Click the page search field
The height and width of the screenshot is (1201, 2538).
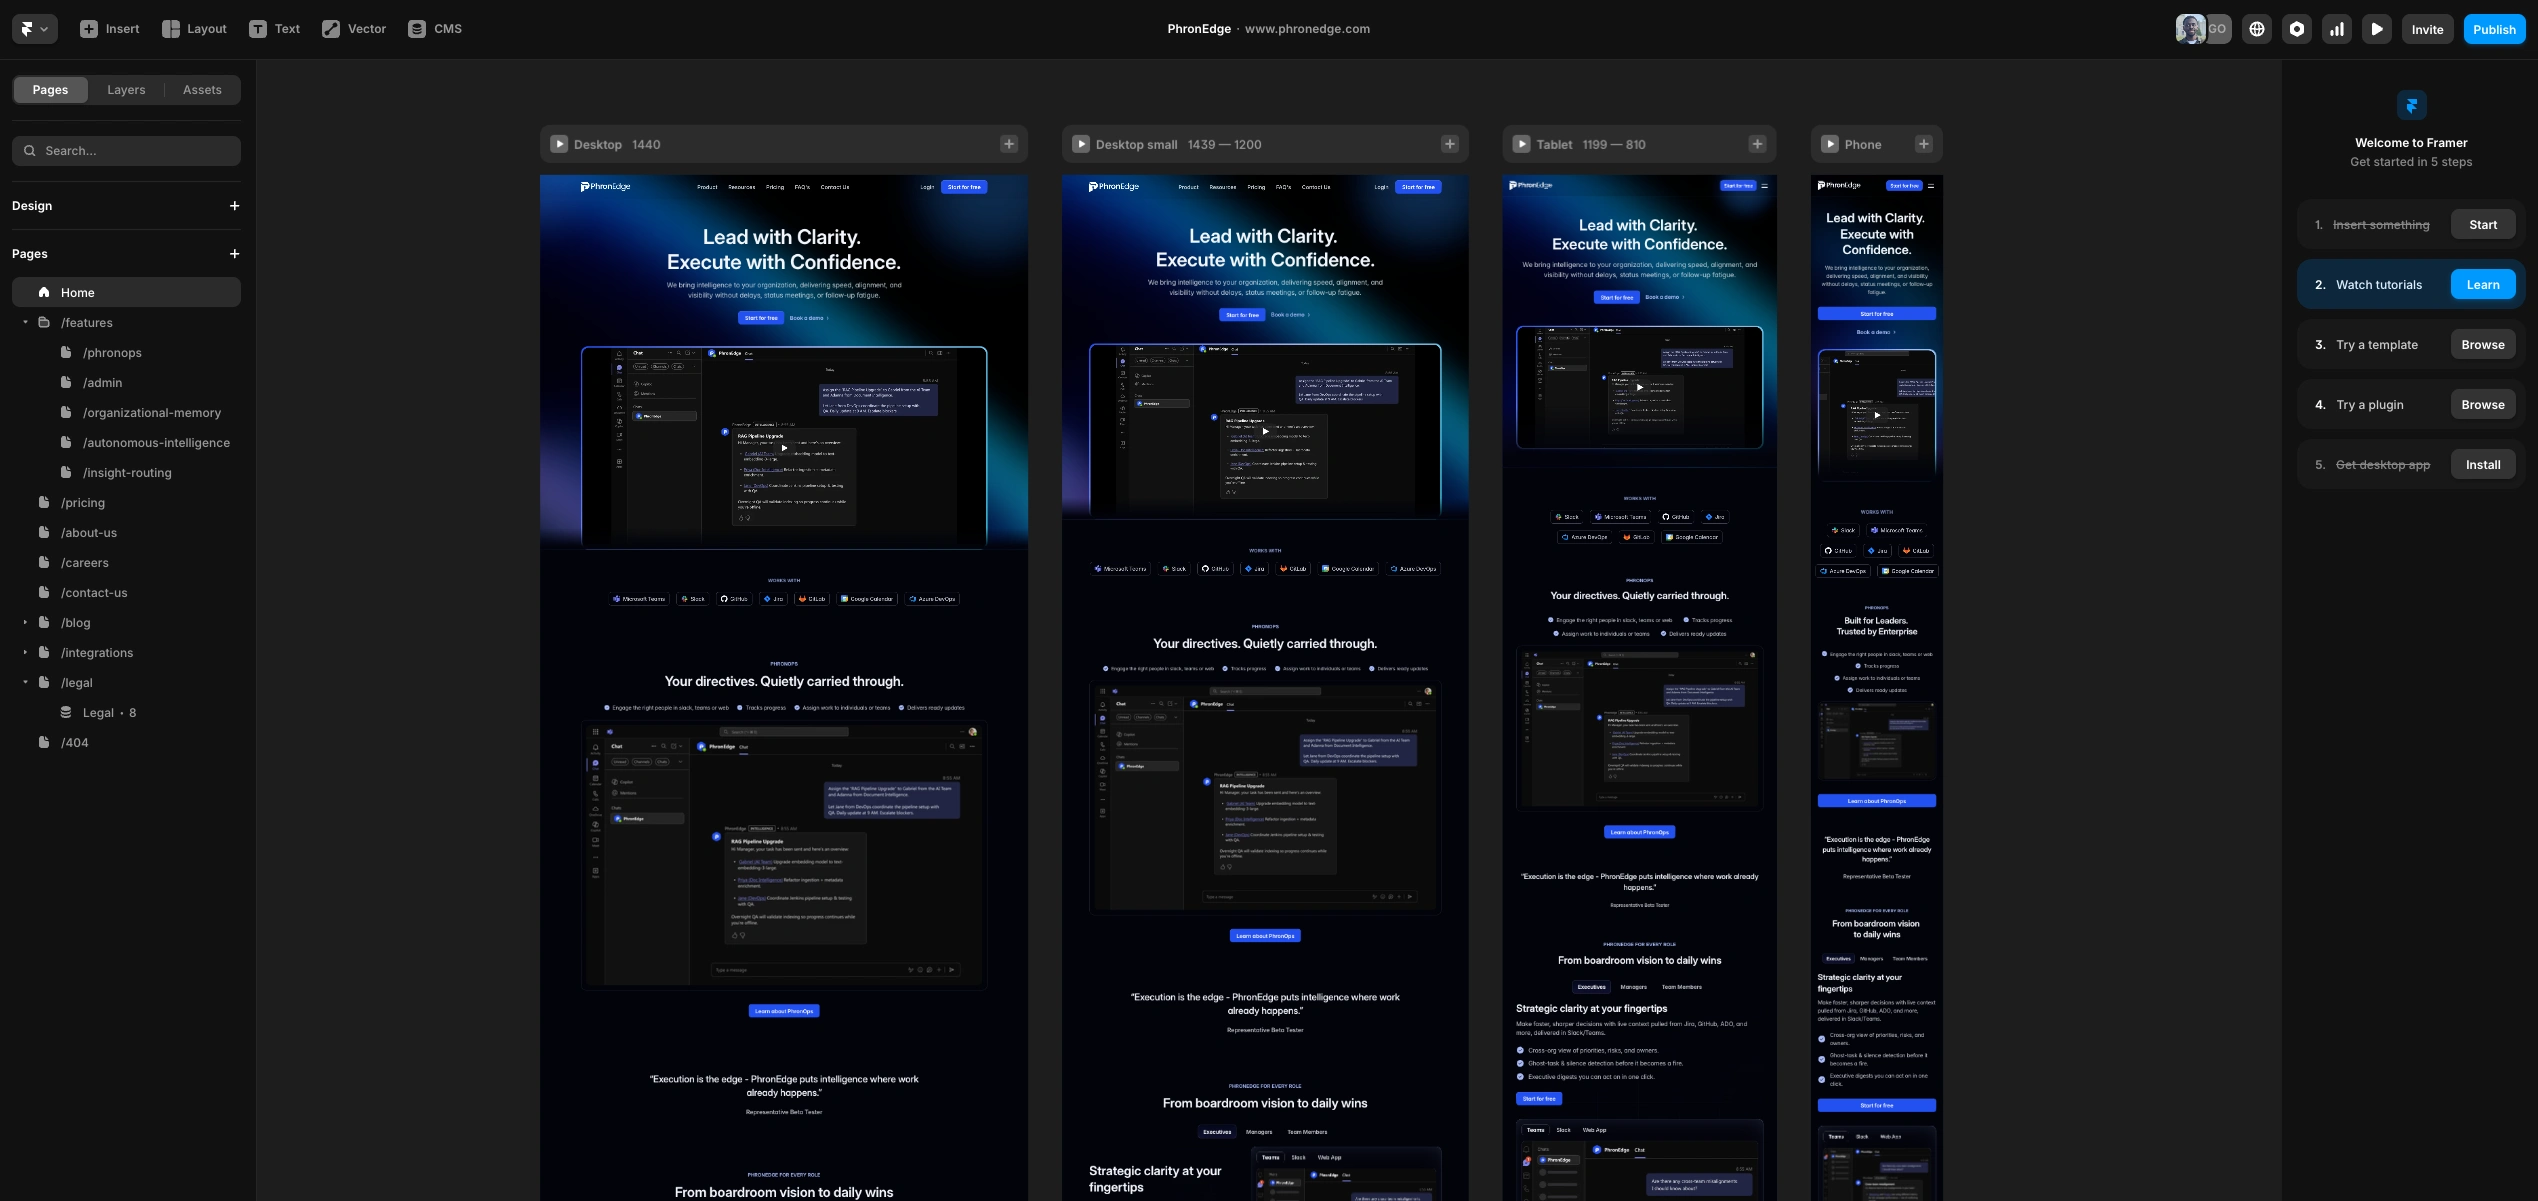(x=126, y=150)
